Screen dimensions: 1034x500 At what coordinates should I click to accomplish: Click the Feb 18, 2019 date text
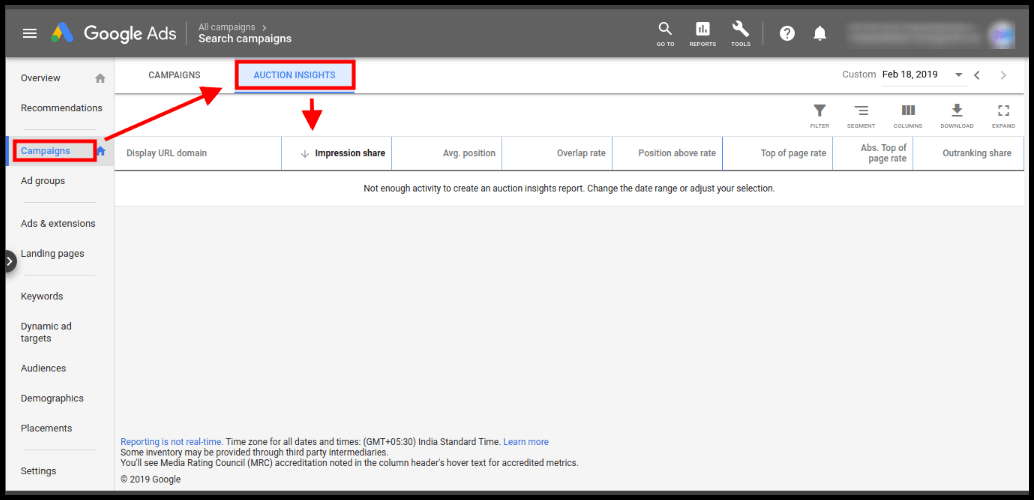(910, 75)
